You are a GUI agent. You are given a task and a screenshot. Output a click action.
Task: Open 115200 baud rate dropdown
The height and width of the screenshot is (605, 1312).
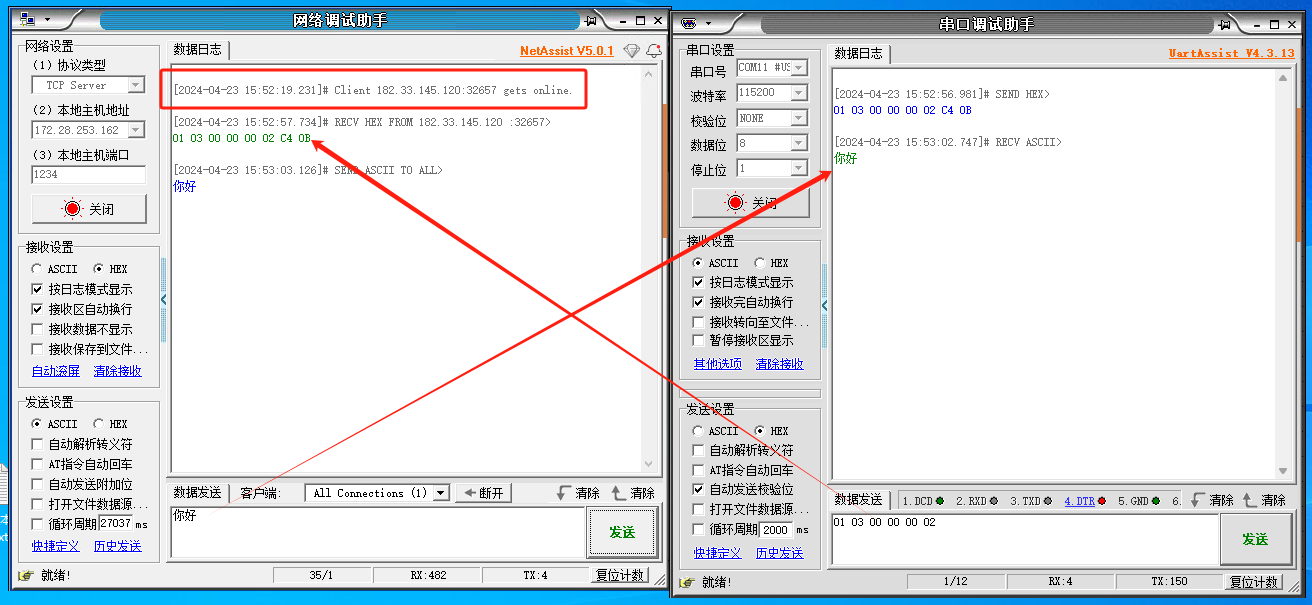point(798,93)
